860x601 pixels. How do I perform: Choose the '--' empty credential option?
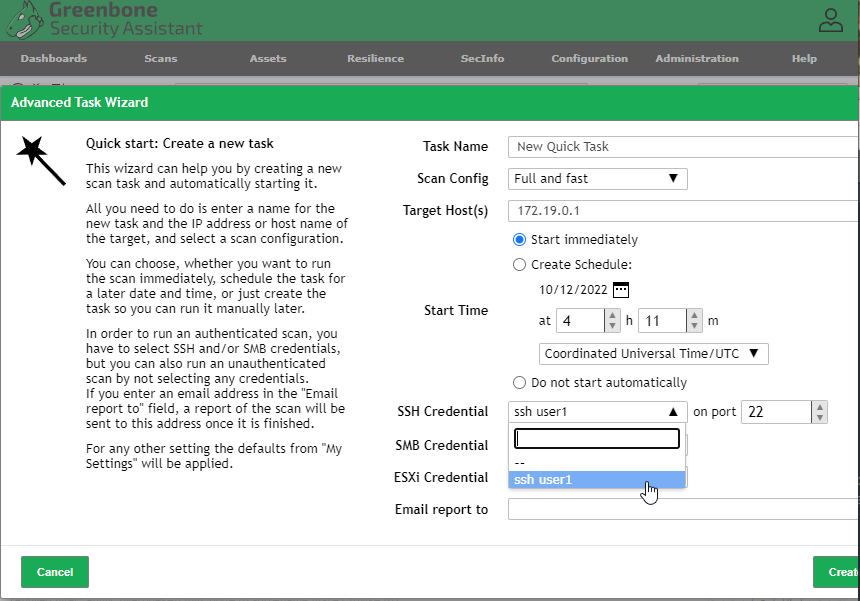click(x=597, y=462)
